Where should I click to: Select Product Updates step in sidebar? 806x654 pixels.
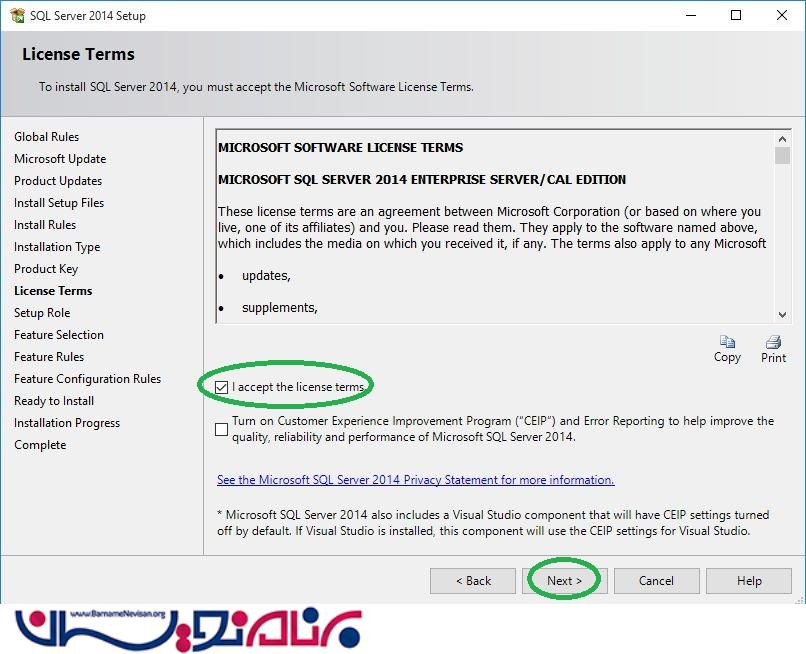click(x=58, y=181)
